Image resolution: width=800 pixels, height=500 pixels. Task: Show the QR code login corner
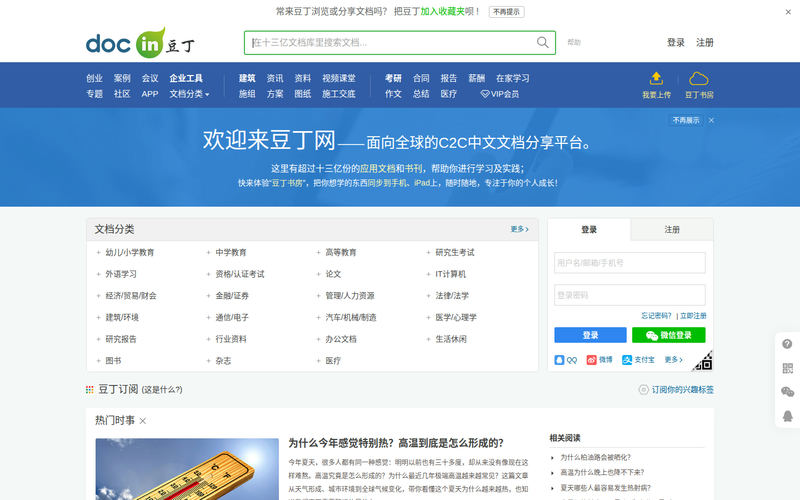[704, 361]
